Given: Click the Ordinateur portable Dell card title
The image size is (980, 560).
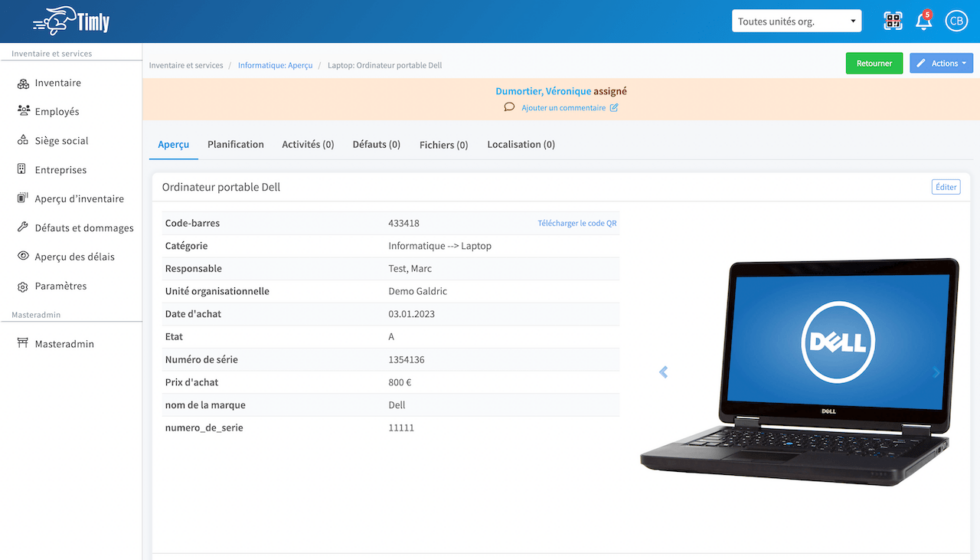Looking at the screenshot, I should tap(221, 188).
